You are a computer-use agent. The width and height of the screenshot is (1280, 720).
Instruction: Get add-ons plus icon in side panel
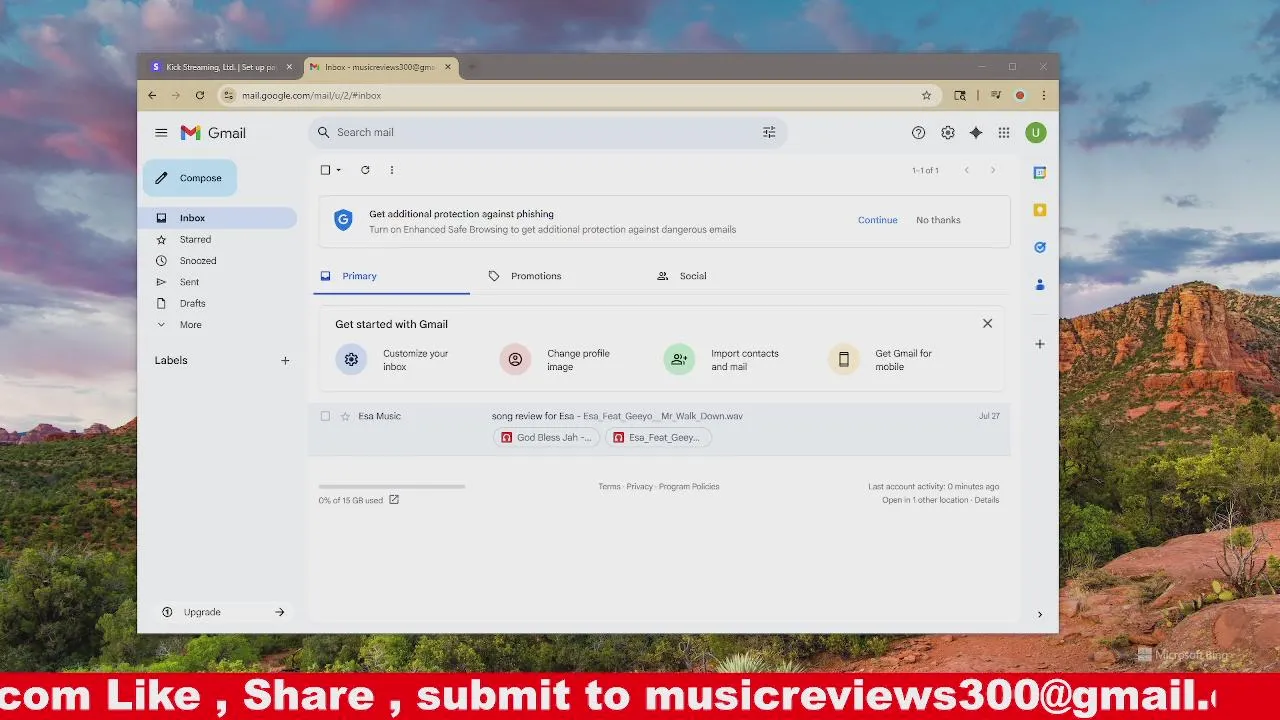pyautogui.click(x=1040, y=344)
